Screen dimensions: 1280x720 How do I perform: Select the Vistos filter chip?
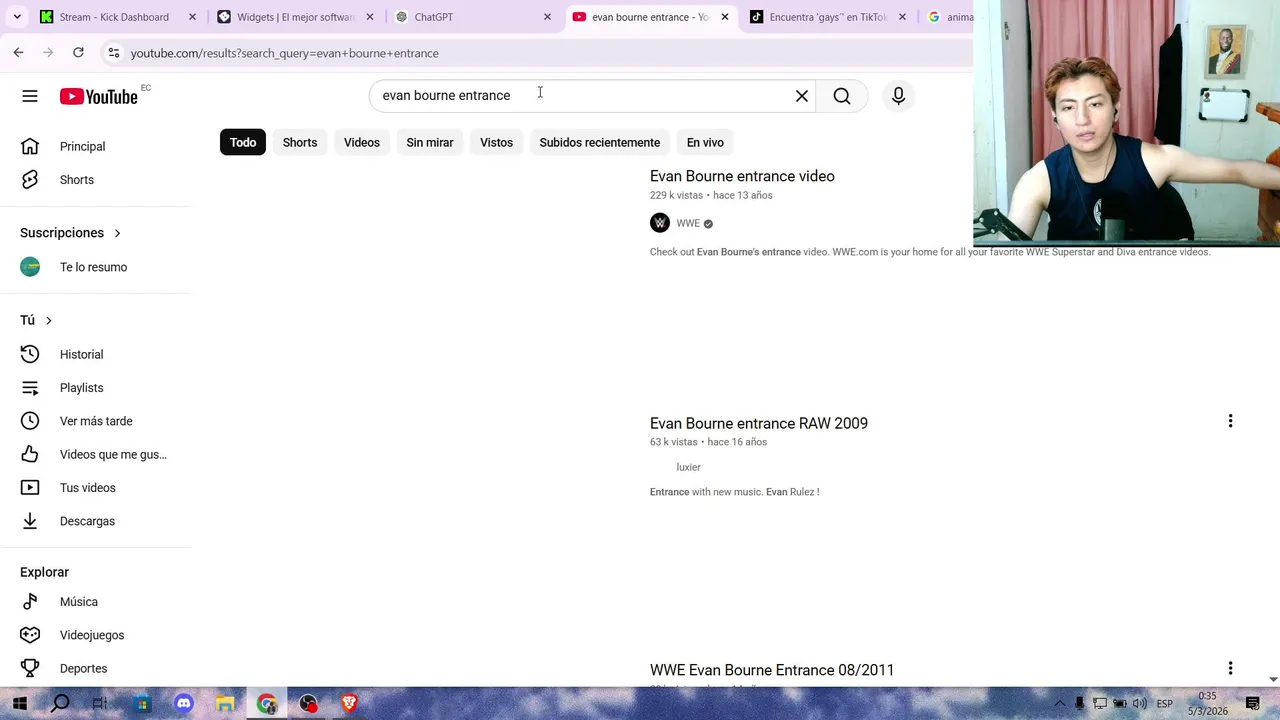[496, 142]
